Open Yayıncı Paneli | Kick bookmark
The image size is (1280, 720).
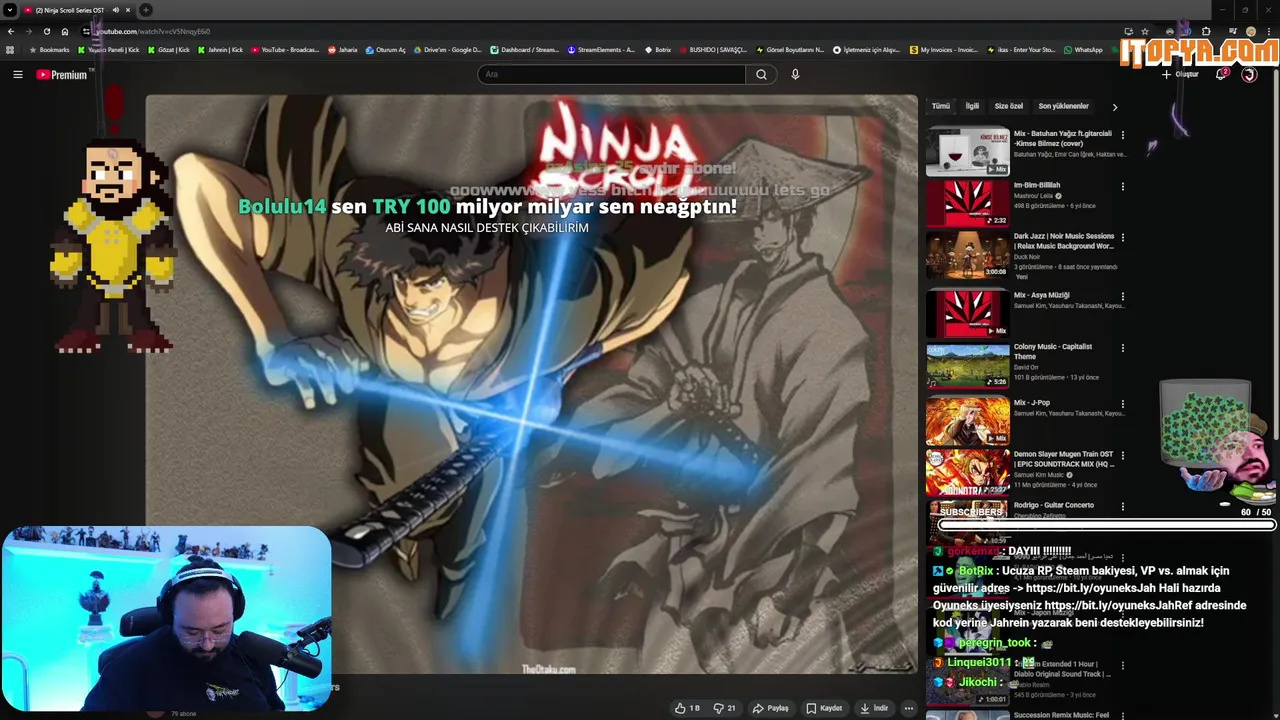pos(108,50)
